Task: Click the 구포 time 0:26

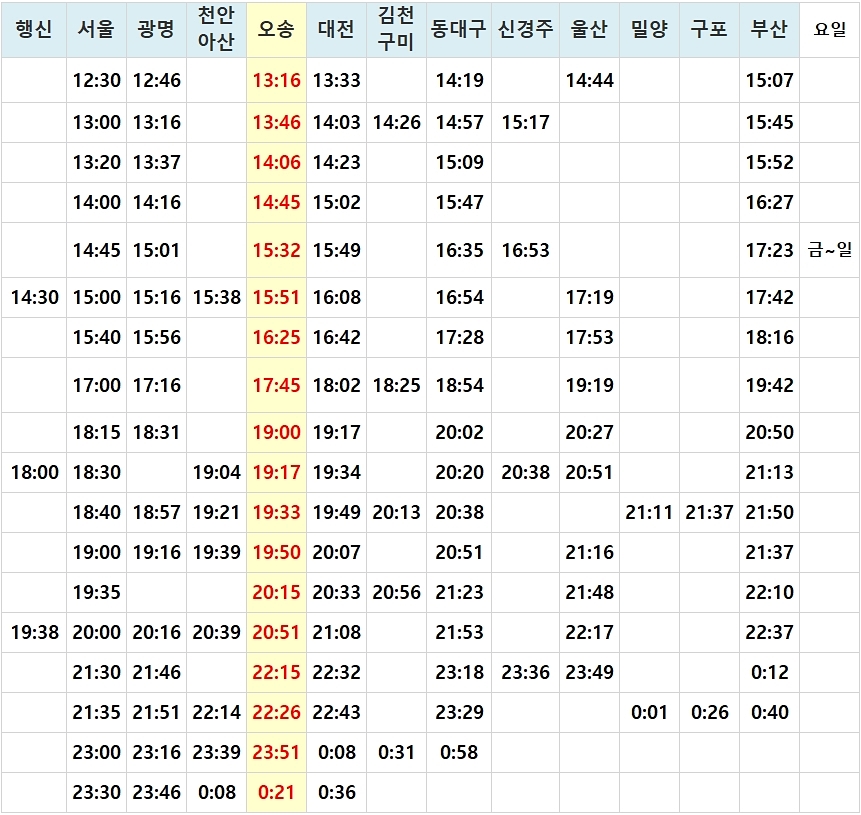Action: 709,712
